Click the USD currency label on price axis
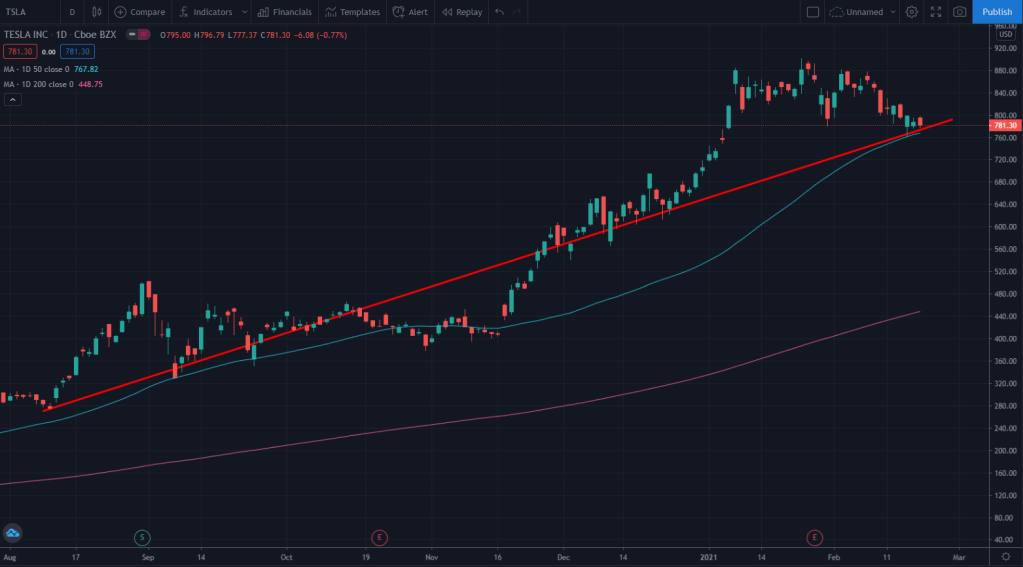This screenshot has height=567, width=1023. click(1003, 33)
